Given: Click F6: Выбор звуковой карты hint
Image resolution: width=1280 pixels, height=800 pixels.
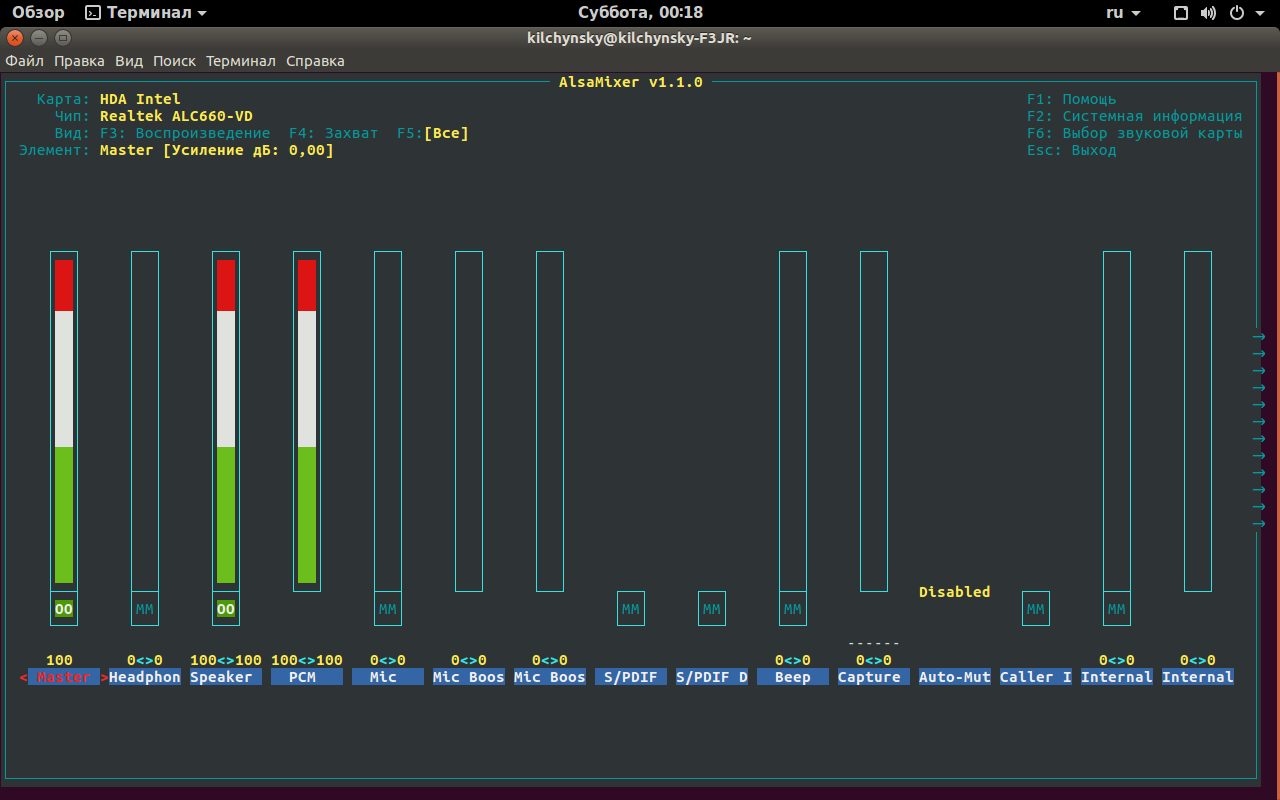Looking at the screenshot, I should click(1135, 133).
